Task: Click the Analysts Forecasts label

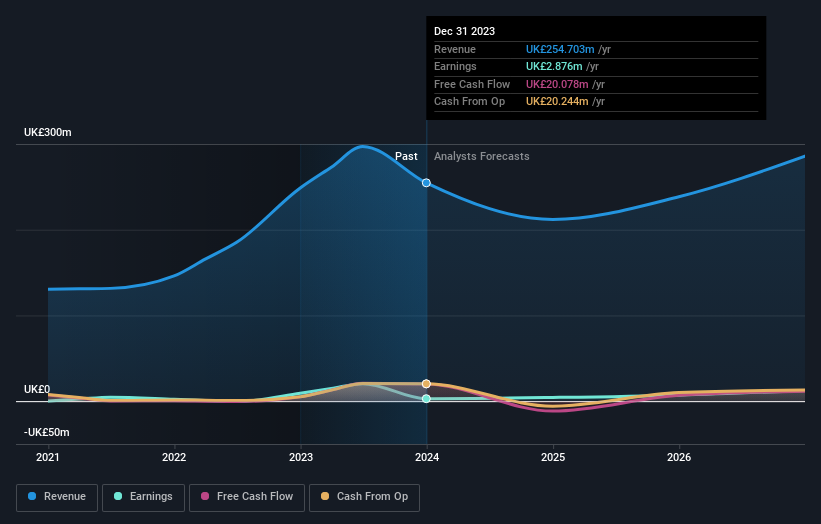Action: point(482,156)
